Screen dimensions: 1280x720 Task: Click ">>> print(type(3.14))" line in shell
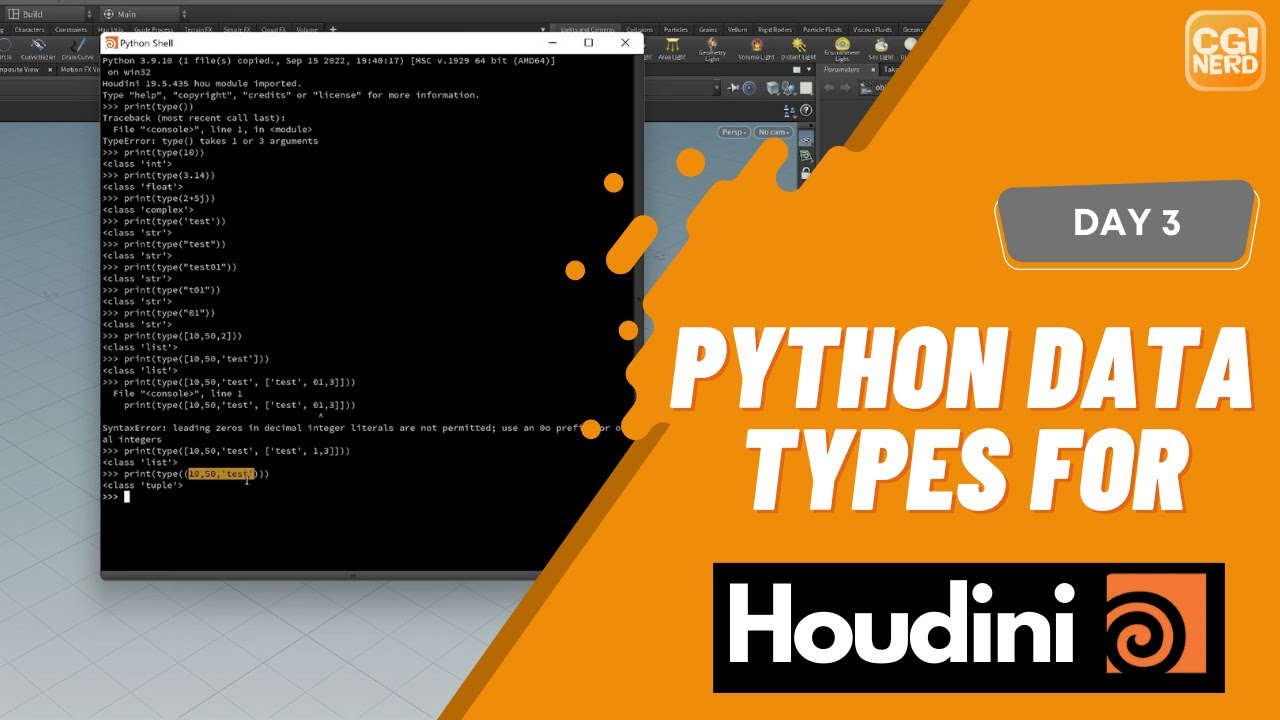(158, 175)
